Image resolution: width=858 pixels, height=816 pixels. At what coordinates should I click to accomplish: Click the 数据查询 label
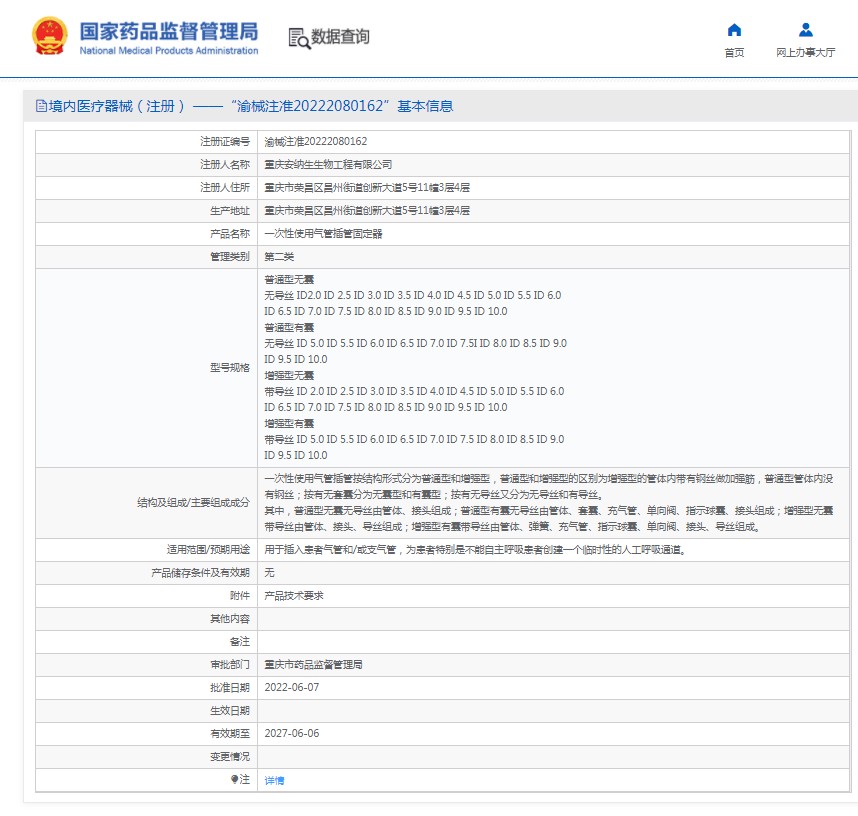(340, 37)
